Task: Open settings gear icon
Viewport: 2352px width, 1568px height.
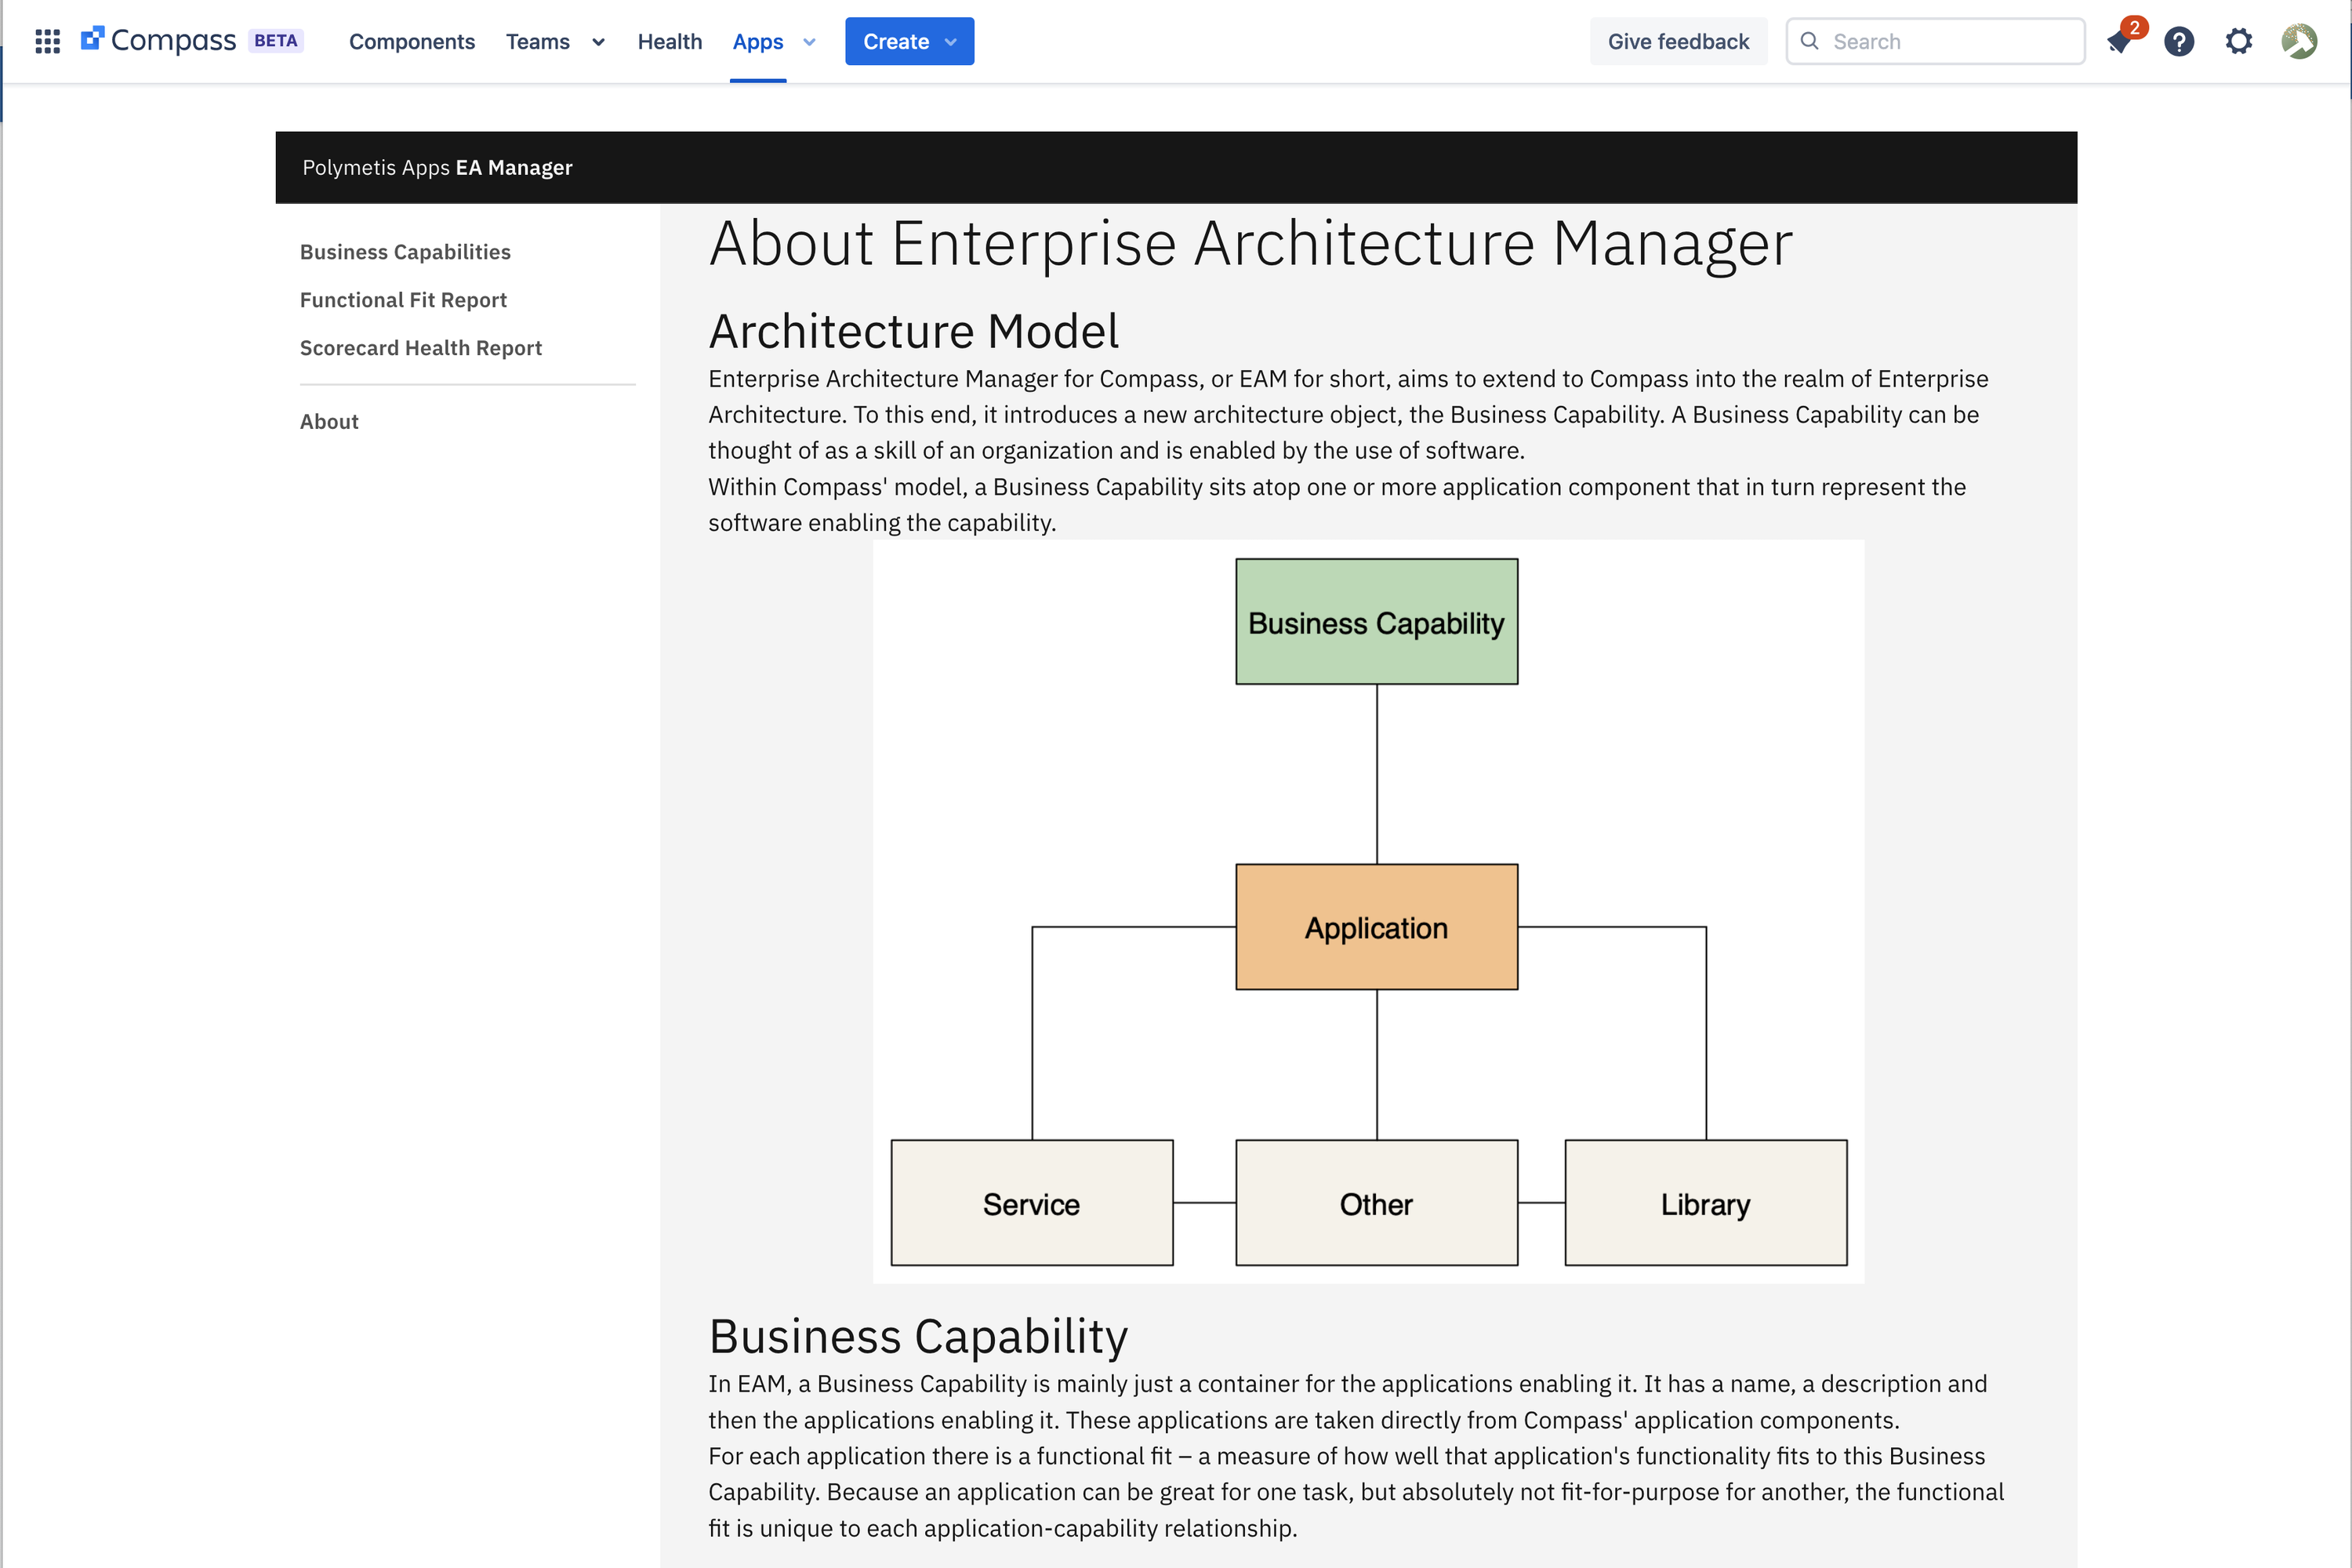Action: [2239, 41]
